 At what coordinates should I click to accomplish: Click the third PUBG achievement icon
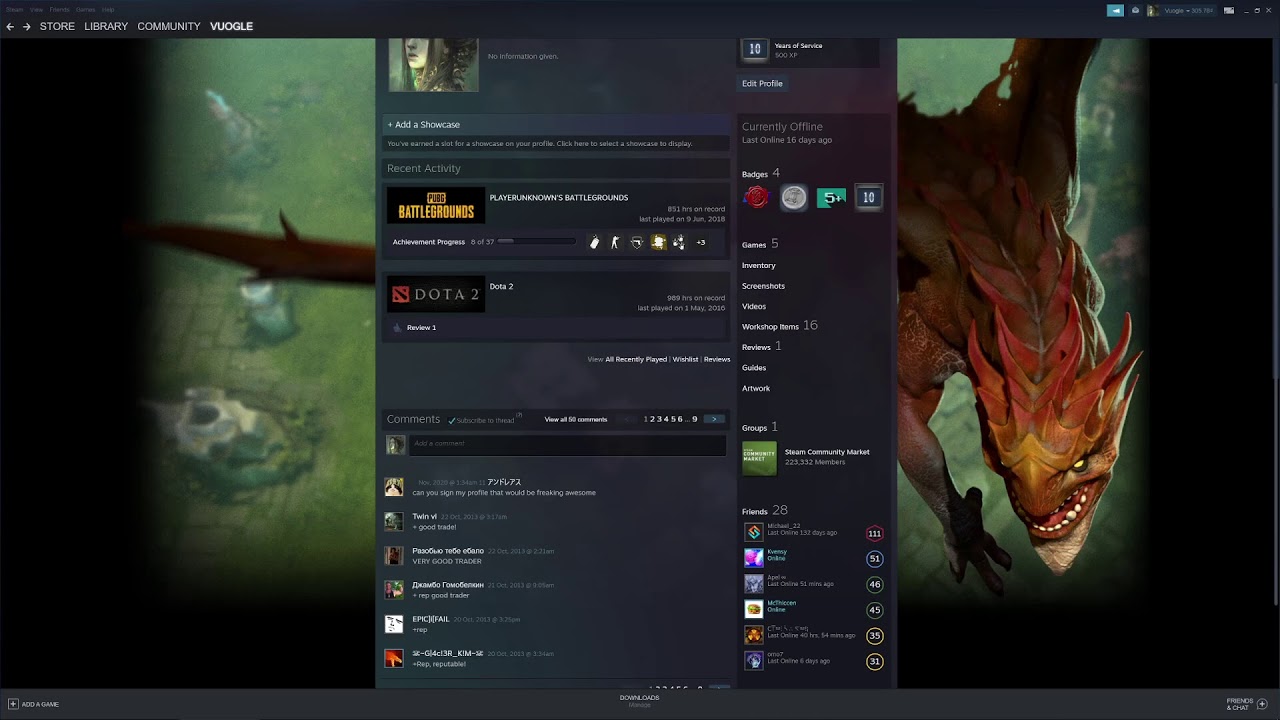(x=636, y=242)
